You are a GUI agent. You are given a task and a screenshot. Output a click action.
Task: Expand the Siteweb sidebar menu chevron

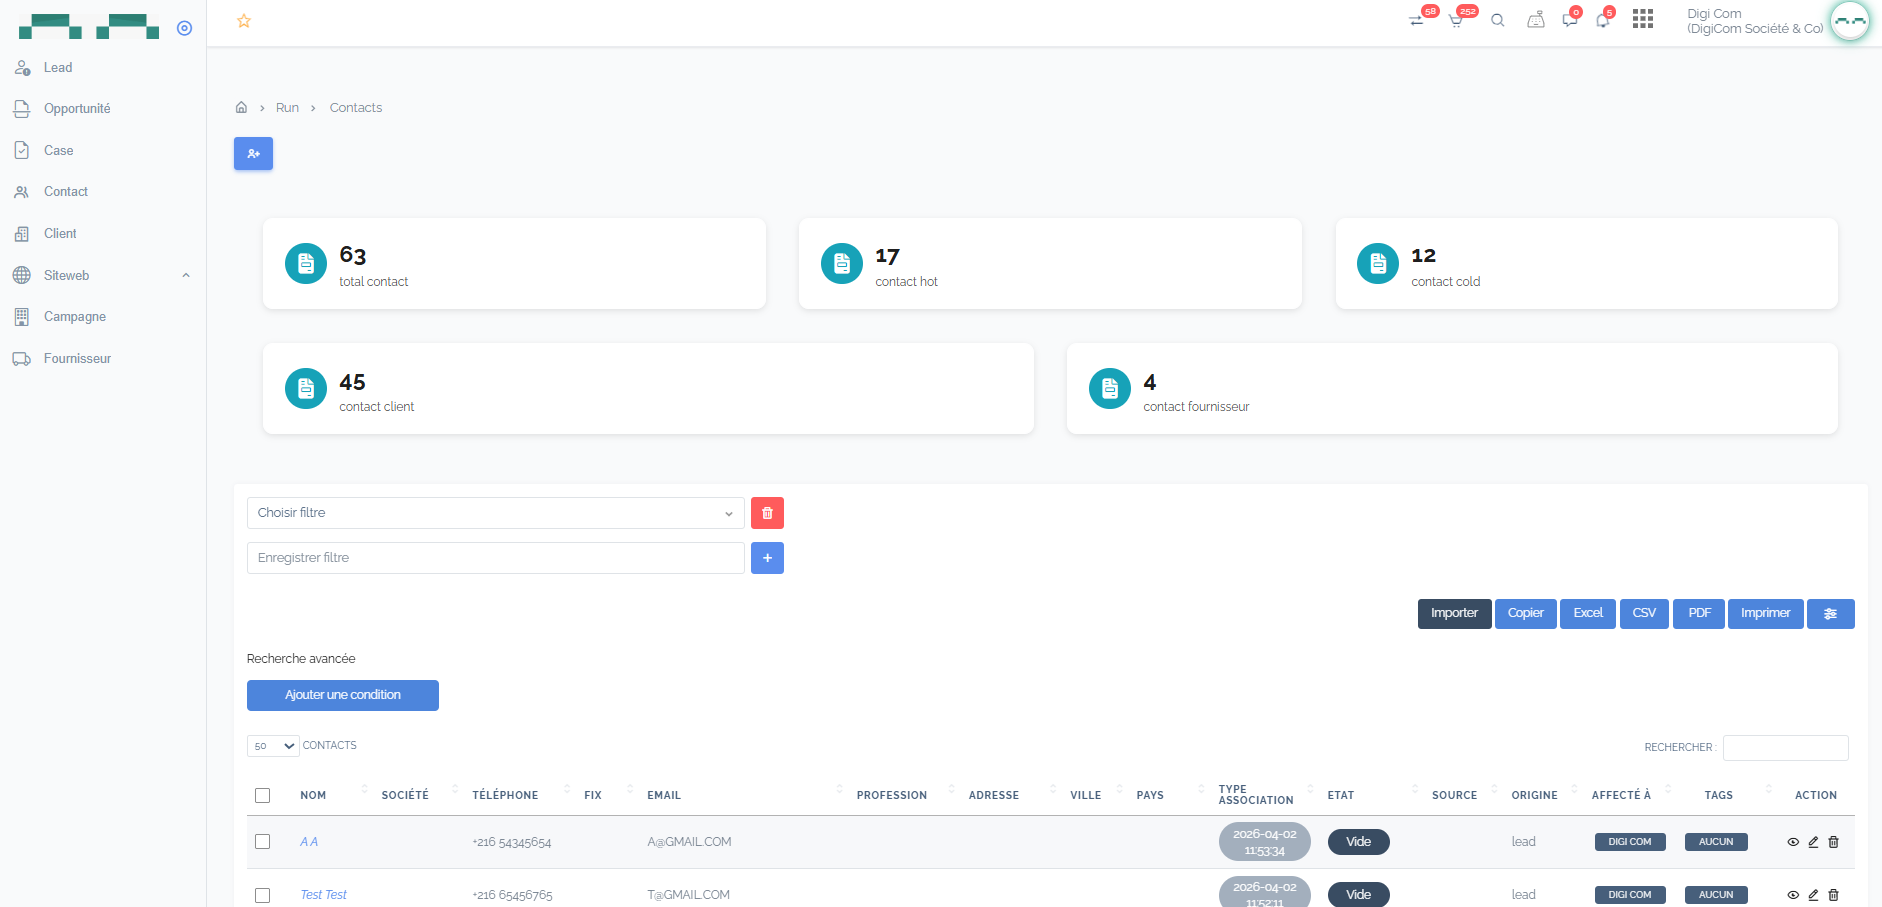click(x=186, y=276)
